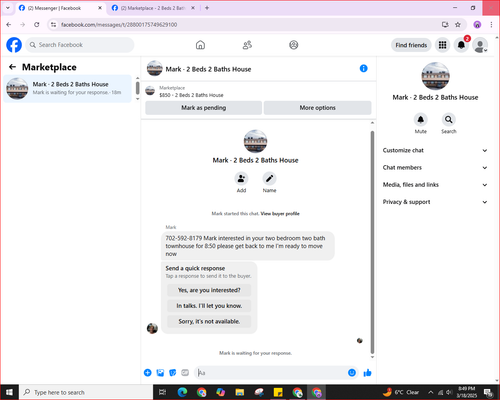This screenshot has height=400, width=500.
Task: Open the Windows Start menu
Action: (x=9, y=392)
